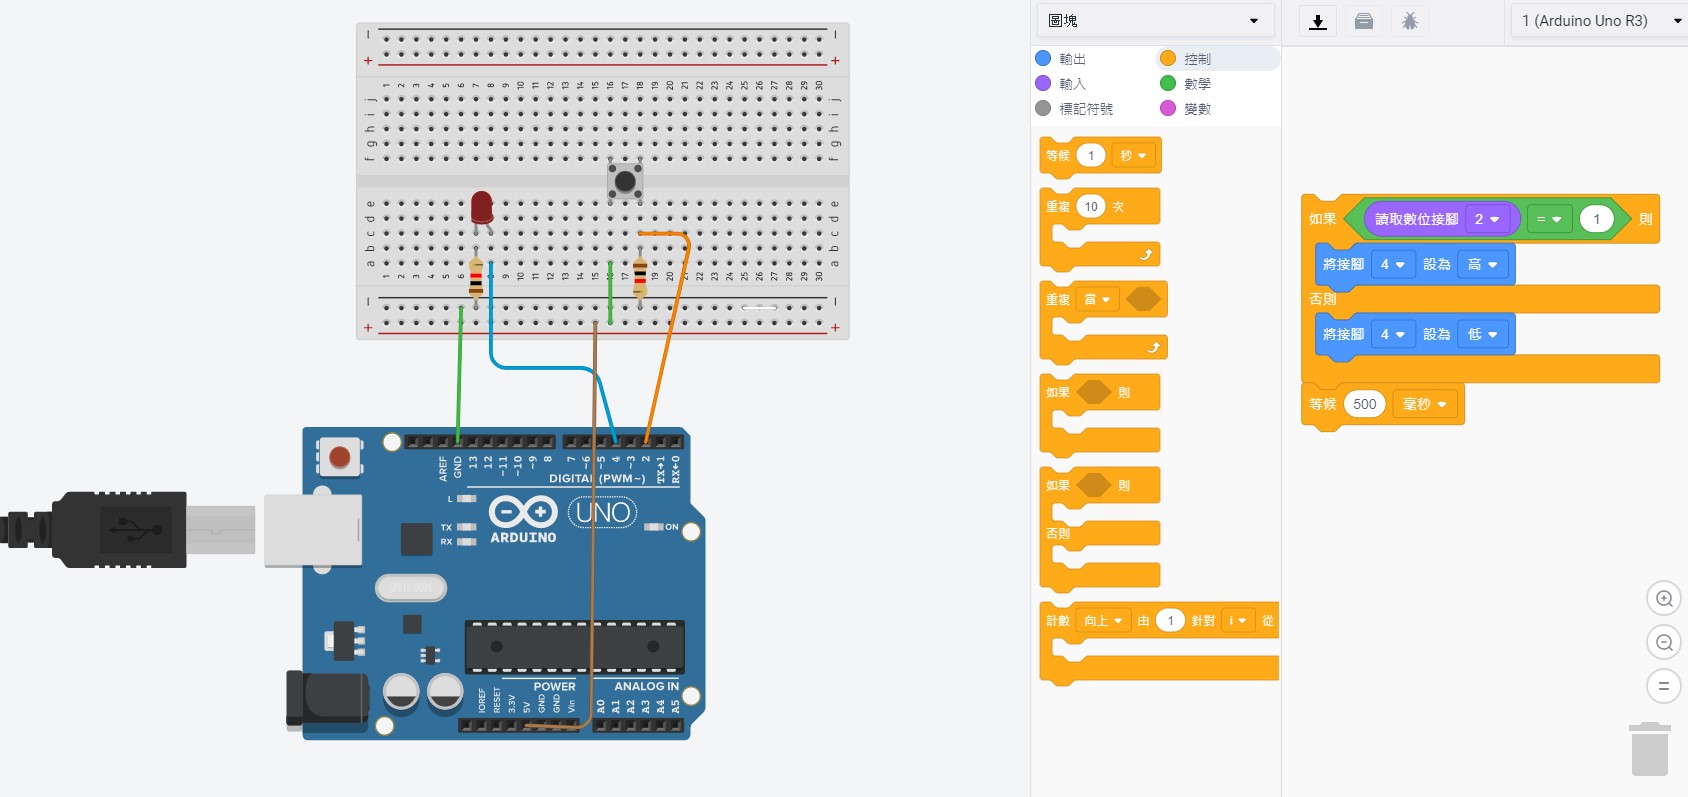1688x797 pixels.
Task: Click the pushbutton on the breadboard
Action: (x=625, y=181)
